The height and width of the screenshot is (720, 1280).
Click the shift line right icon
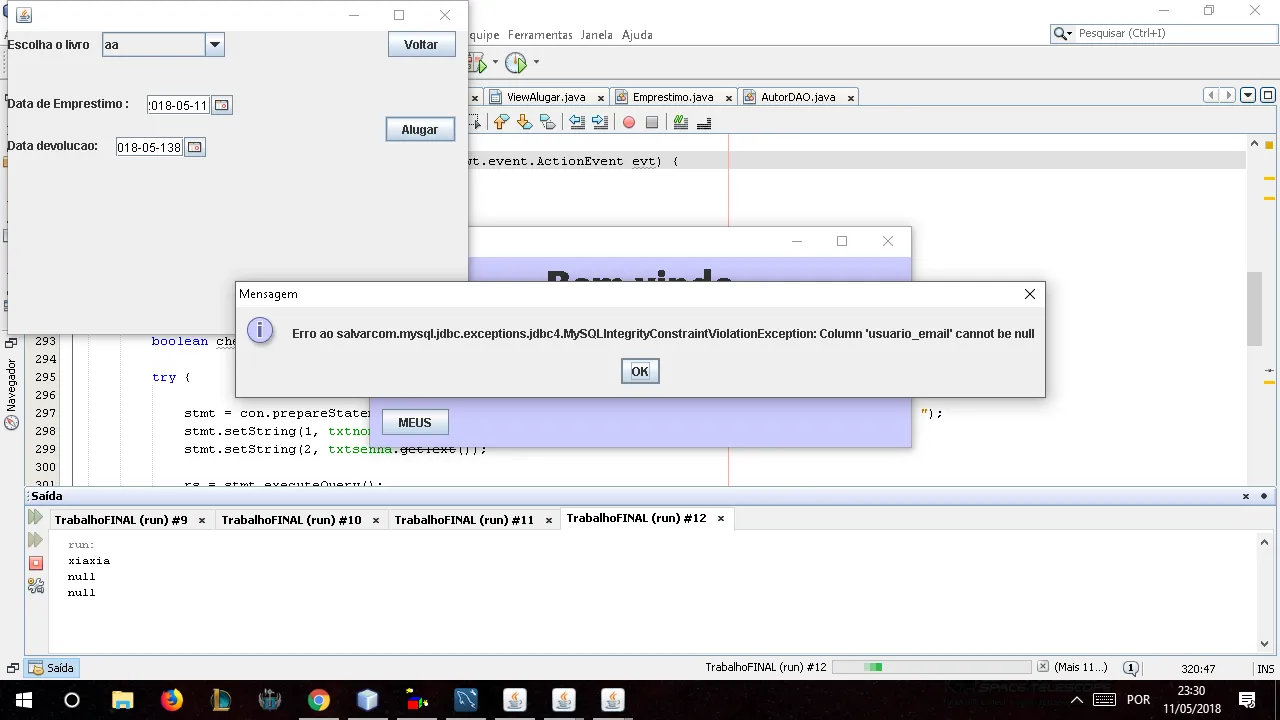(600, 122)
